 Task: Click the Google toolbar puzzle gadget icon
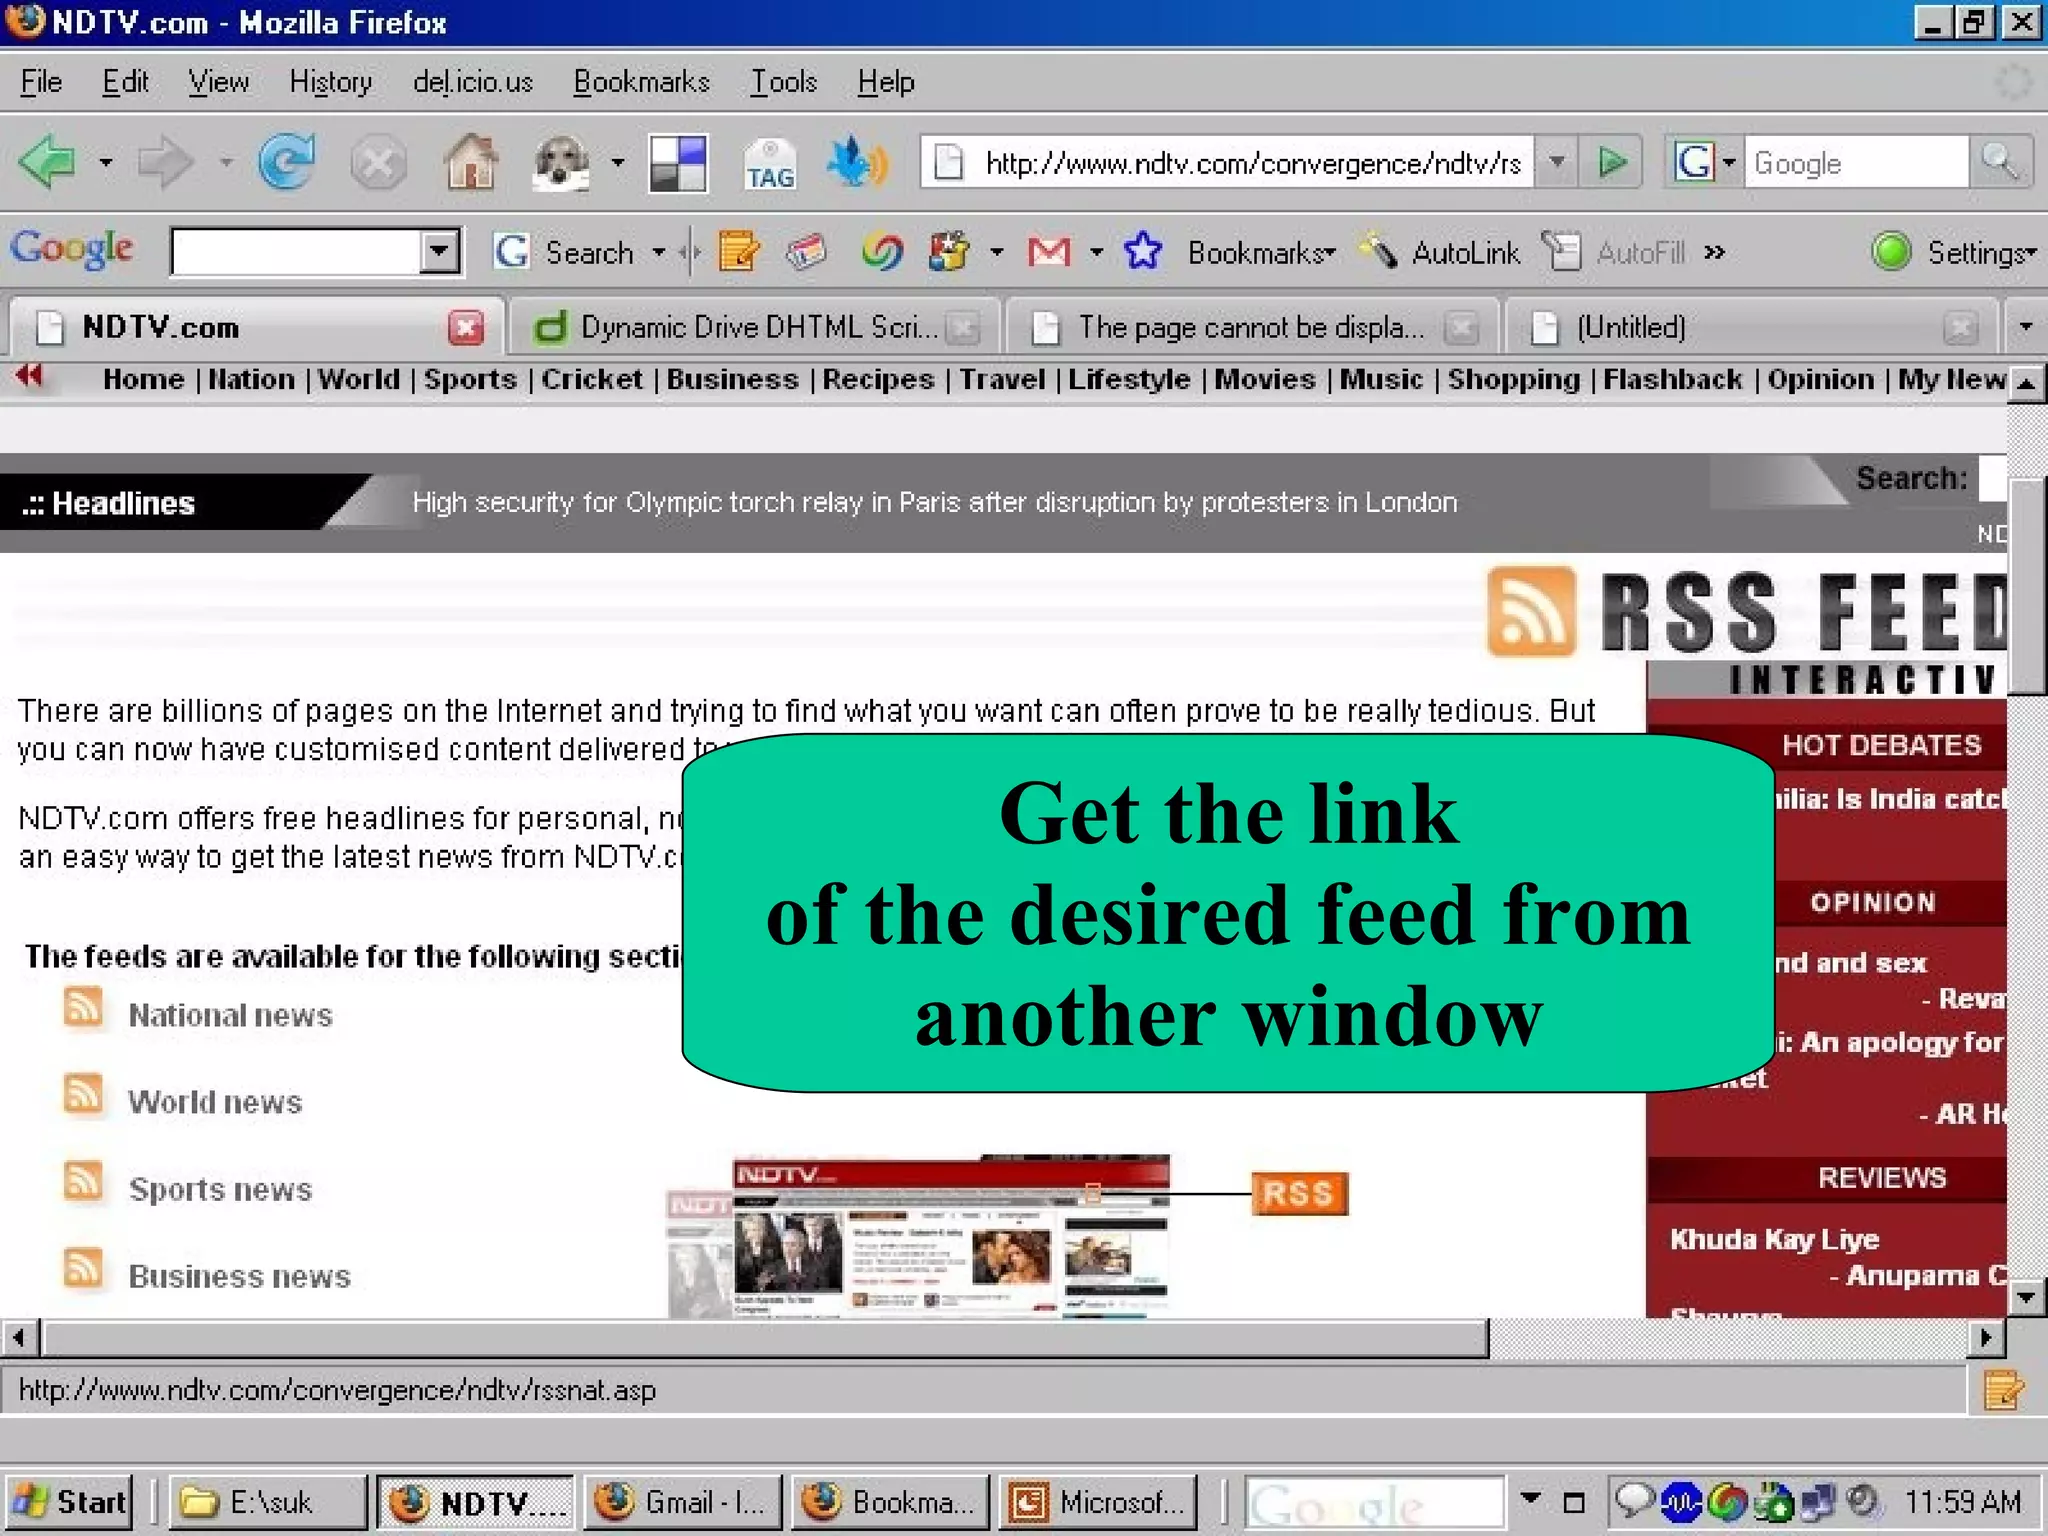click(949, 251)
